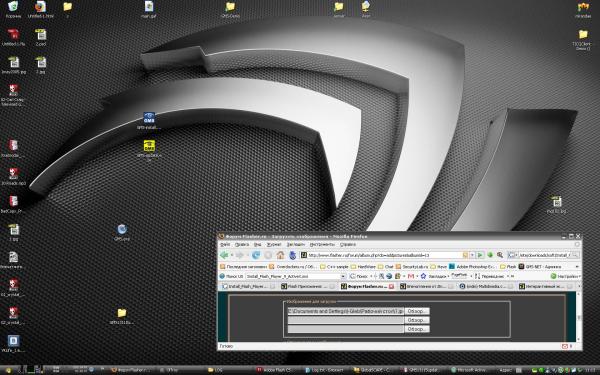Image resolution: width=600 pixels, height=375 pixels.
Task: Click Firefox Forward arrow button
Action: (240, 255)
